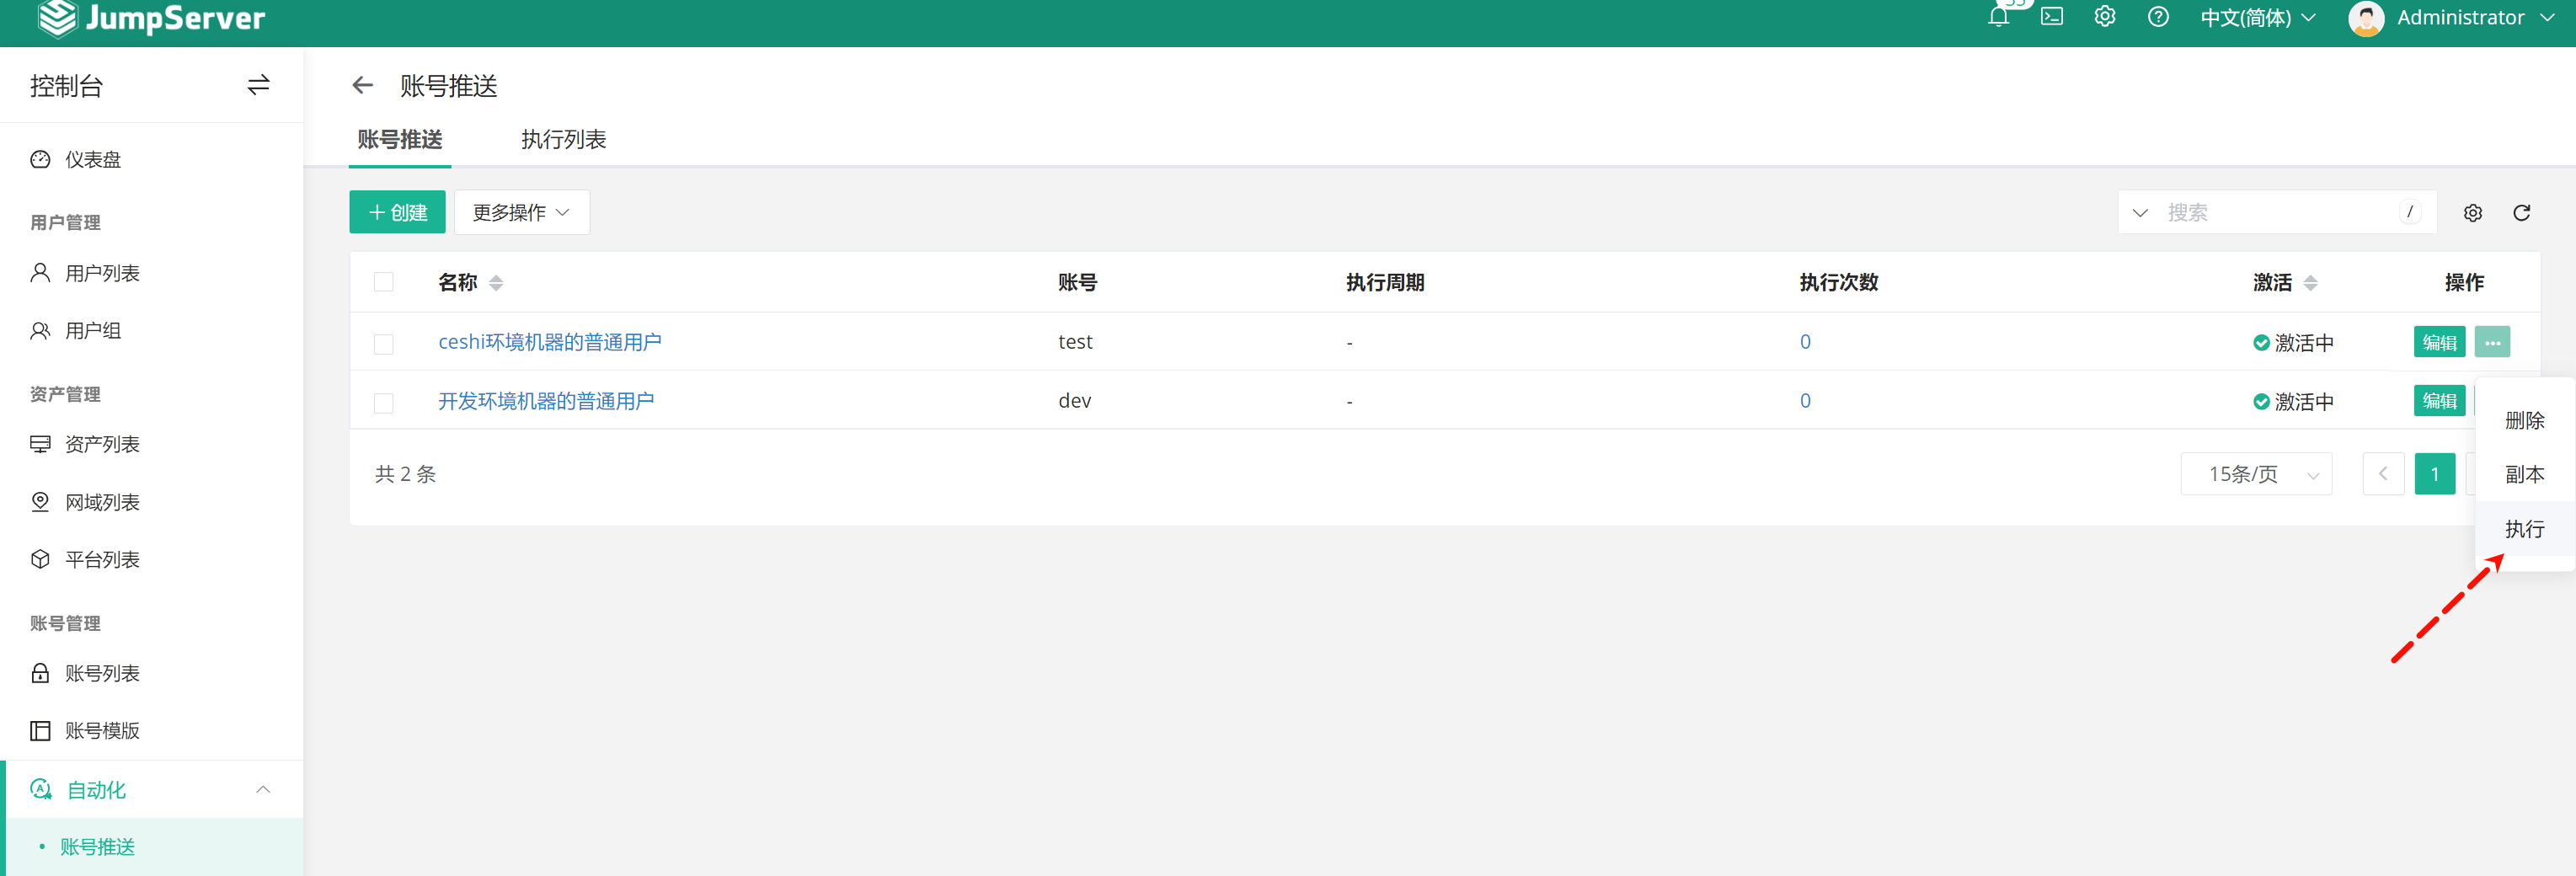Open the web terminal icon
2576x876 pixels.
click(2052, 17)
